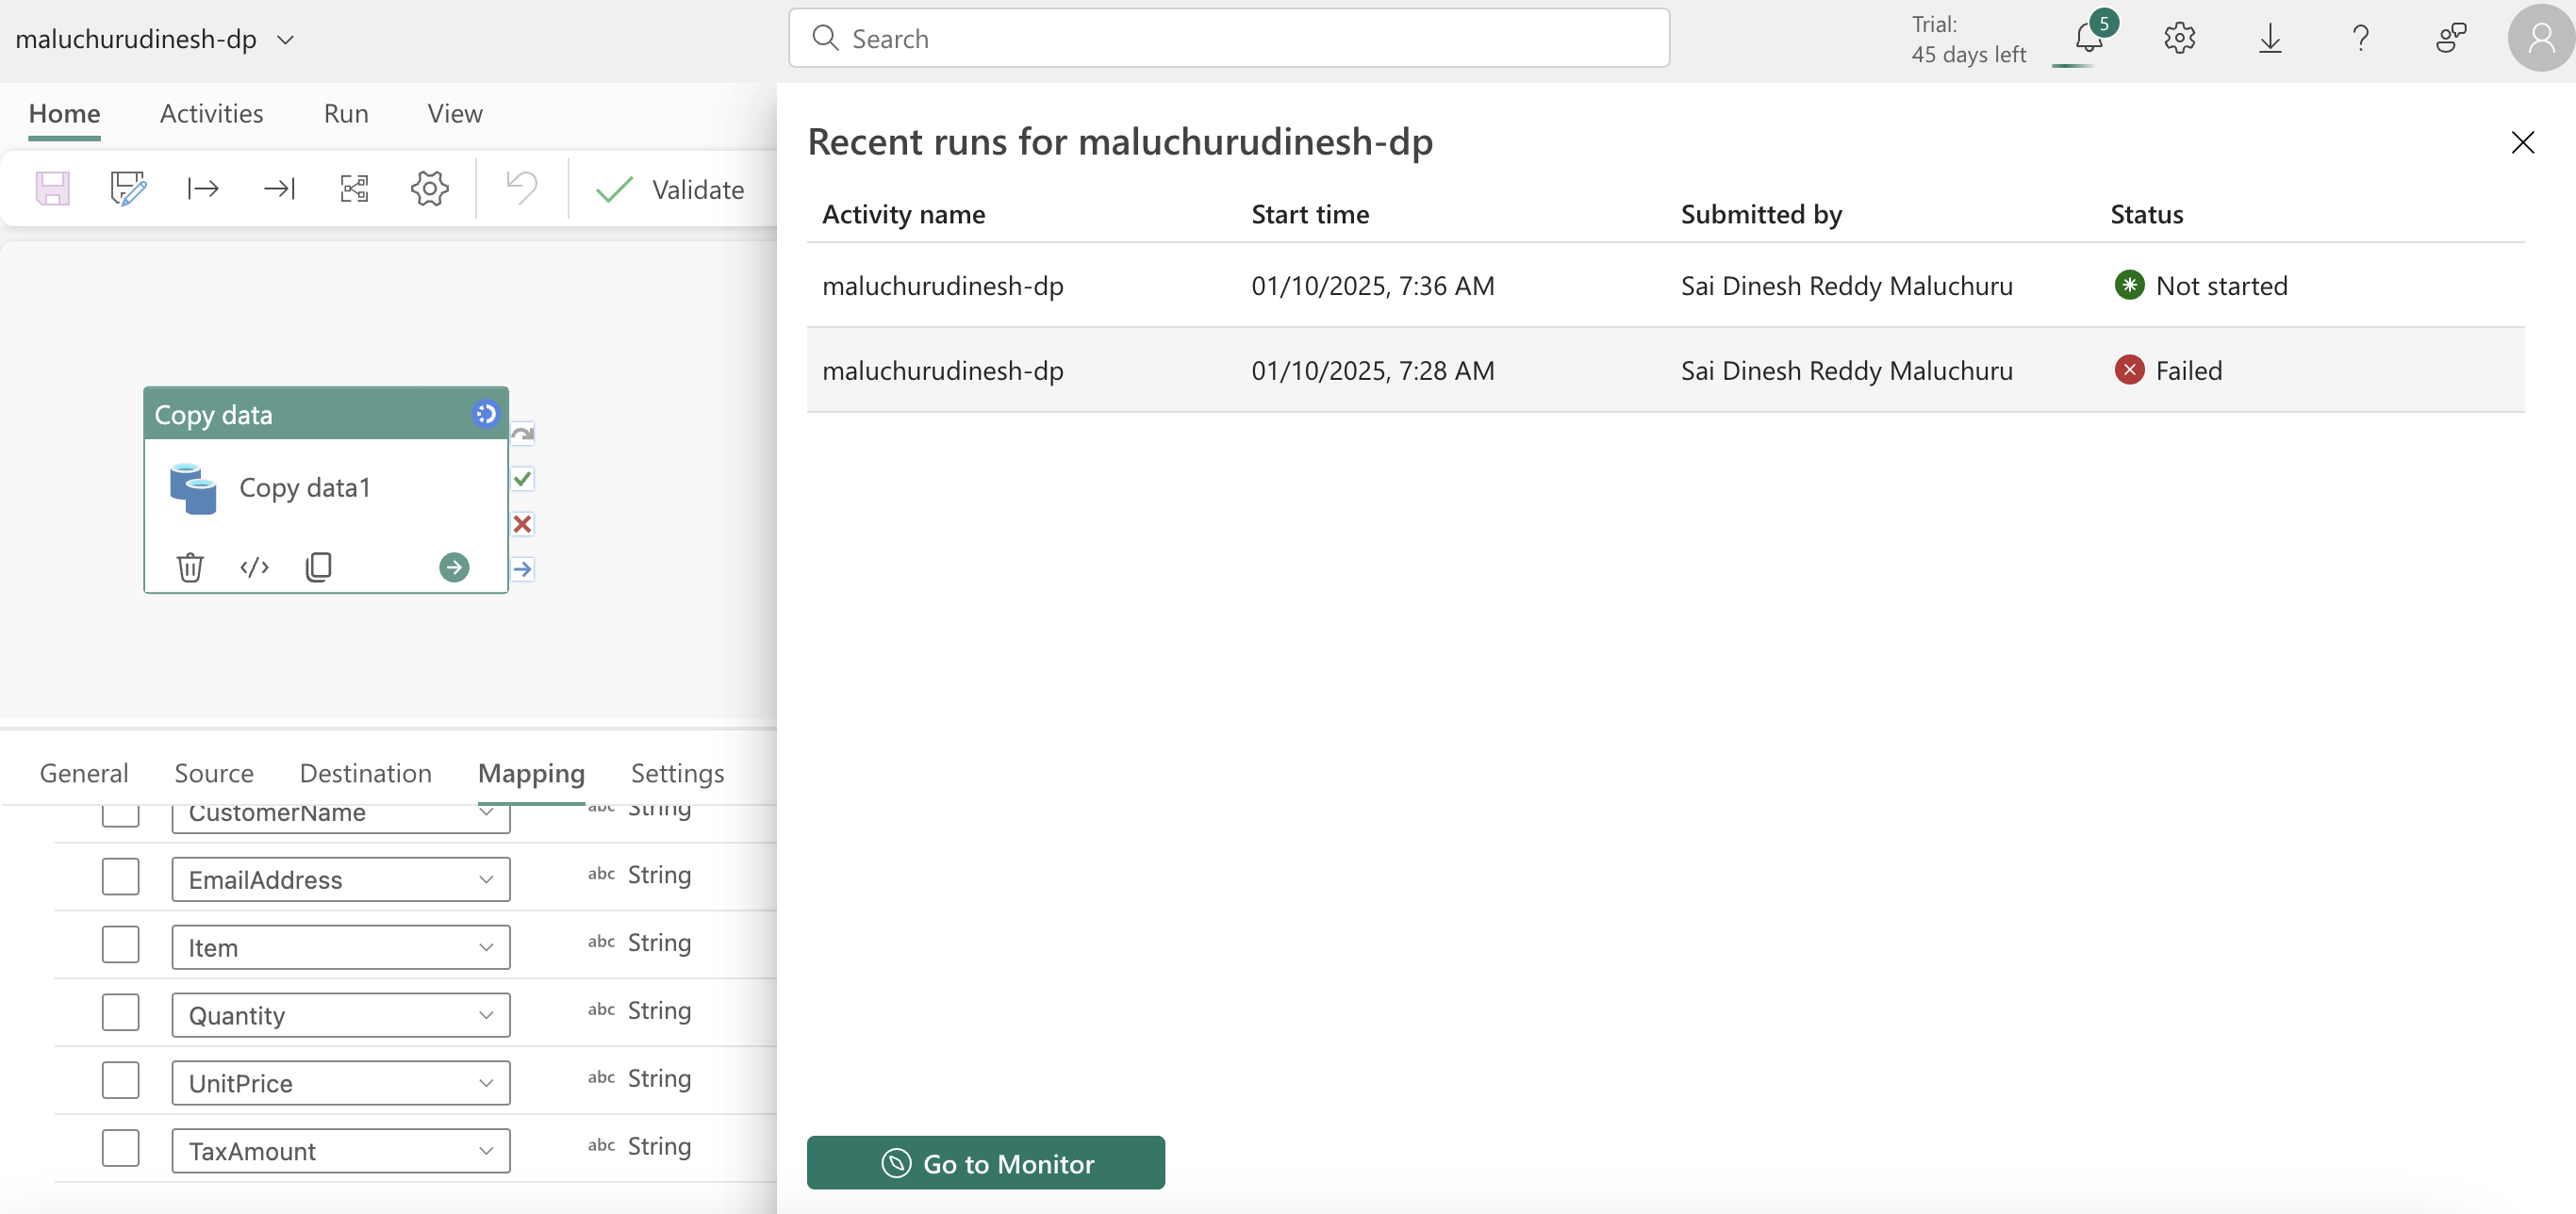Click the Go to Monitor button
Viewport: 2576px width, 1214px height.
[x=985, y=1162]
